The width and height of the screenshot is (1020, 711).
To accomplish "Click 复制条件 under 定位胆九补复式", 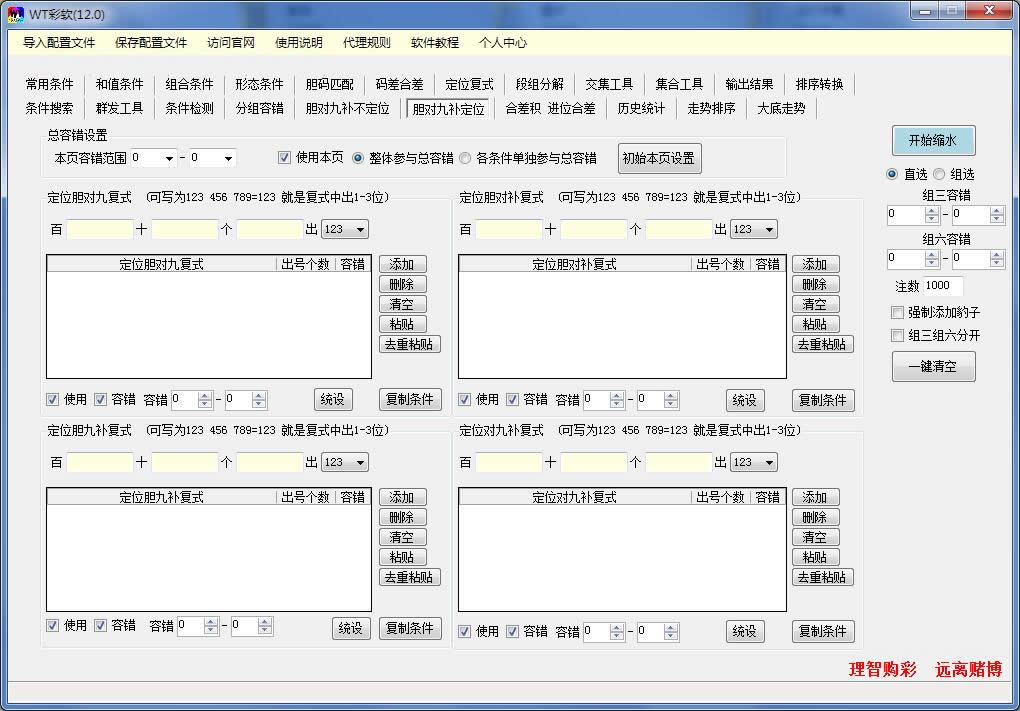I will [410, 628].
